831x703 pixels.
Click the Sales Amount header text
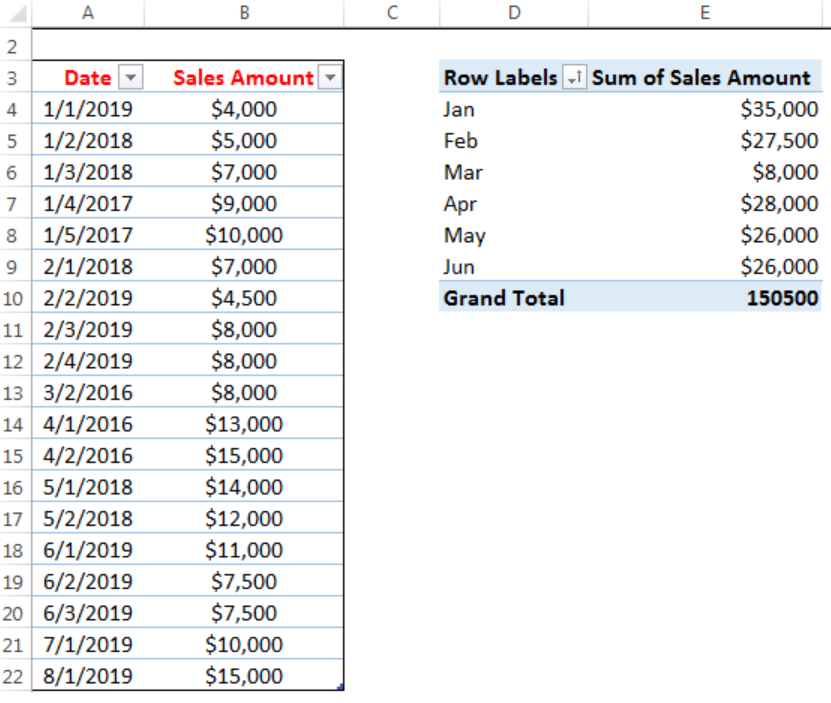pyautogui.click(x=243, y=78)
